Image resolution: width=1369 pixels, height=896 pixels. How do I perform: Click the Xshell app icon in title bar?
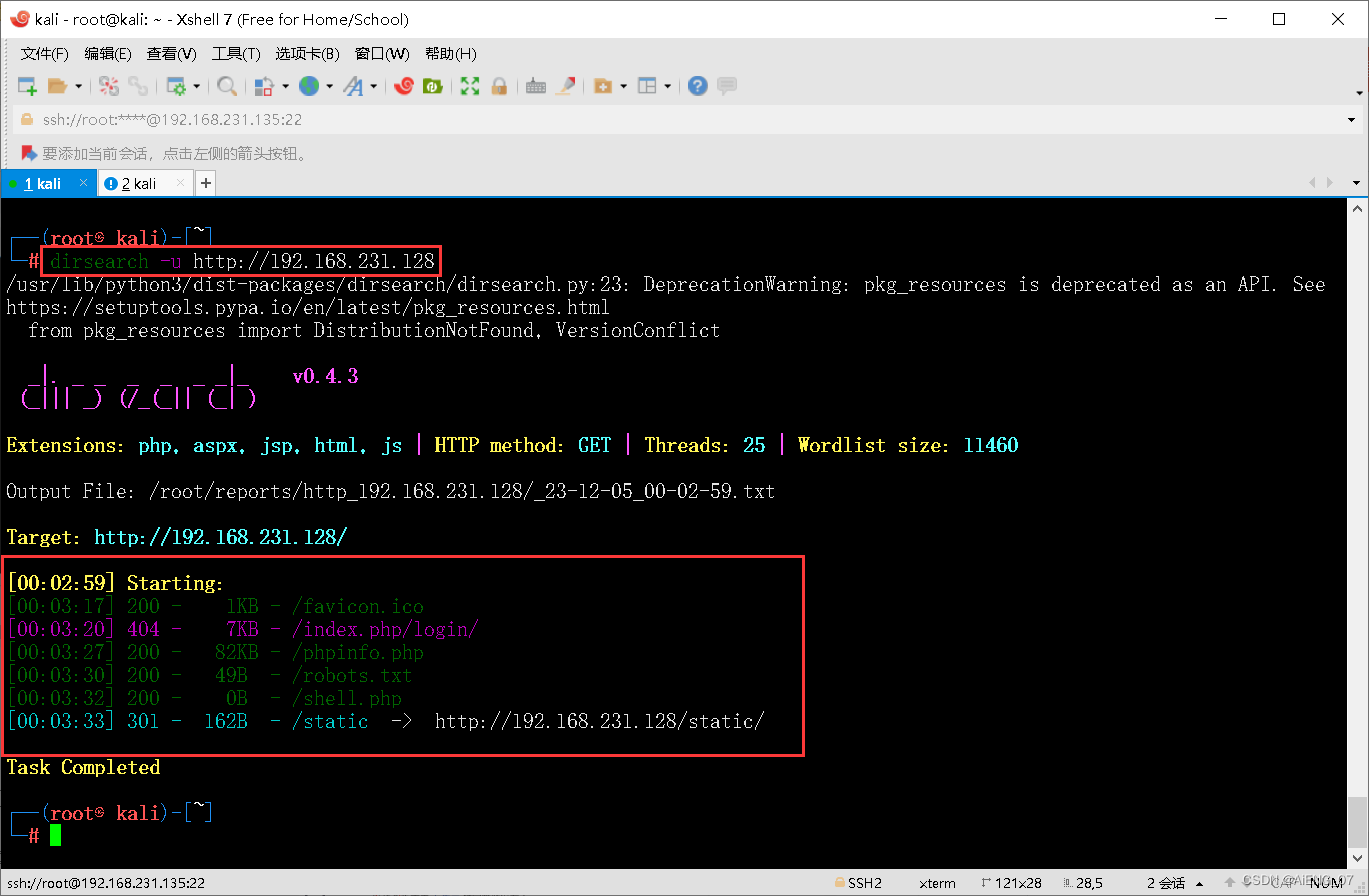(x=19, y=19)
